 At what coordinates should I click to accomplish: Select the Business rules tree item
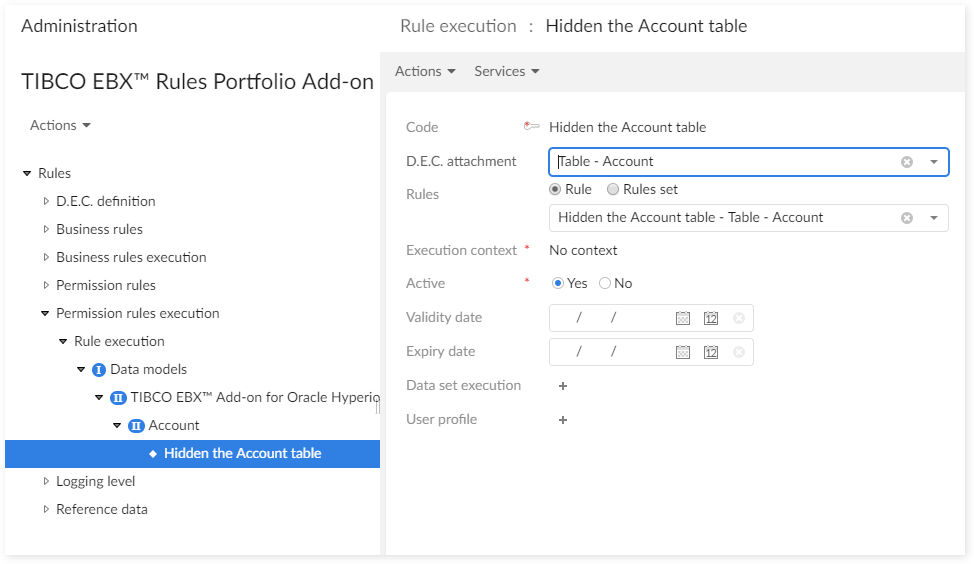click(x=99, y=229)
